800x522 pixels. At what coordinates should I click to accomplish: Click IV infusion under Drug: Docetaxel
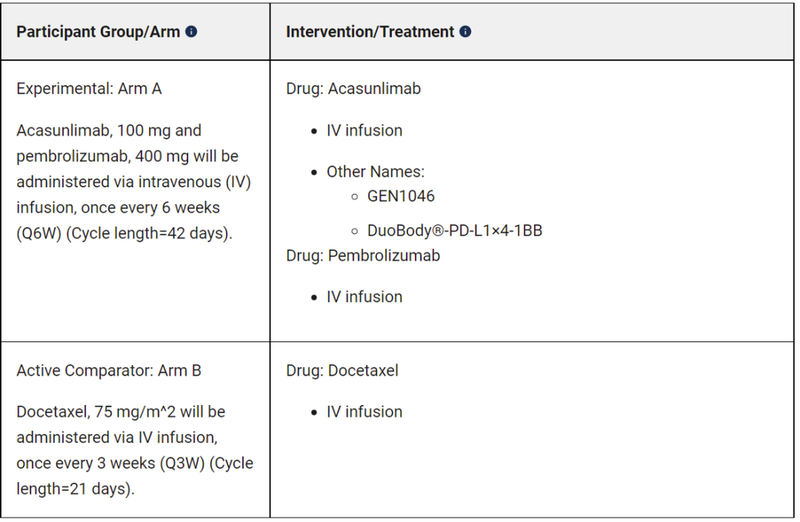pyautogui.click(x=364, y=412)
